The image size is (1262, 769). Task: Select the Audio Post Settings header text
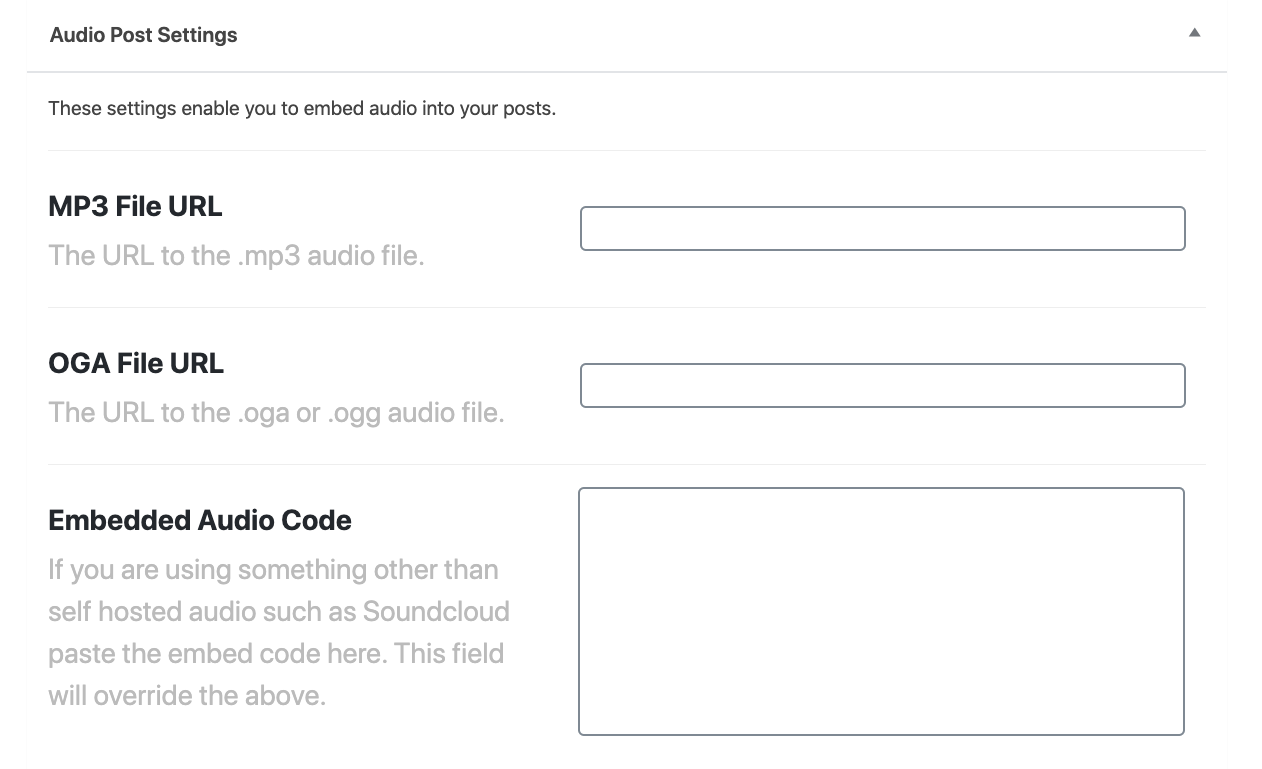point(143,34)
